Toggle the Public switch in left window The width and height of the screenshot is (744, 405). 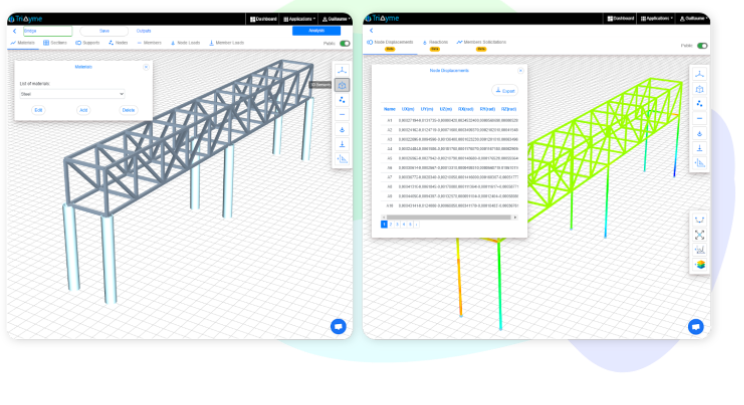345,44
